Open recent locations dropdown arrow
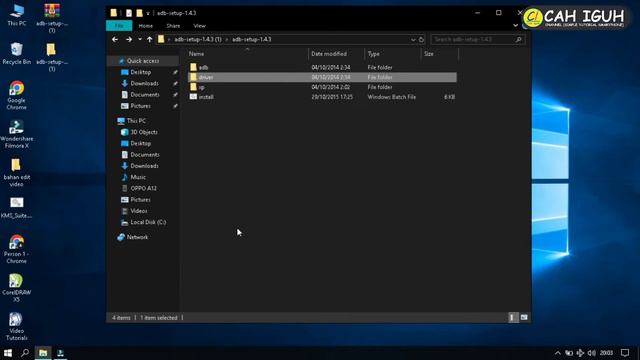Viewport: 640px width, 360px height. tap(140, 40)
